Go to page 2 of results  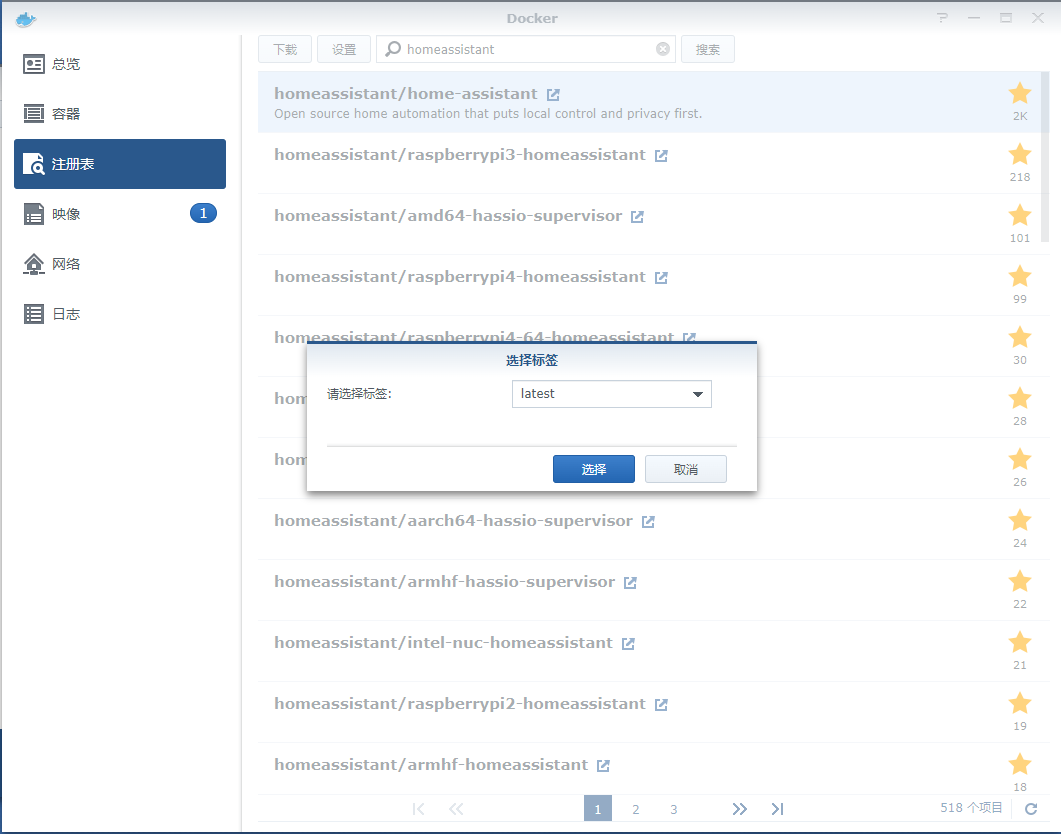[635, 808]
